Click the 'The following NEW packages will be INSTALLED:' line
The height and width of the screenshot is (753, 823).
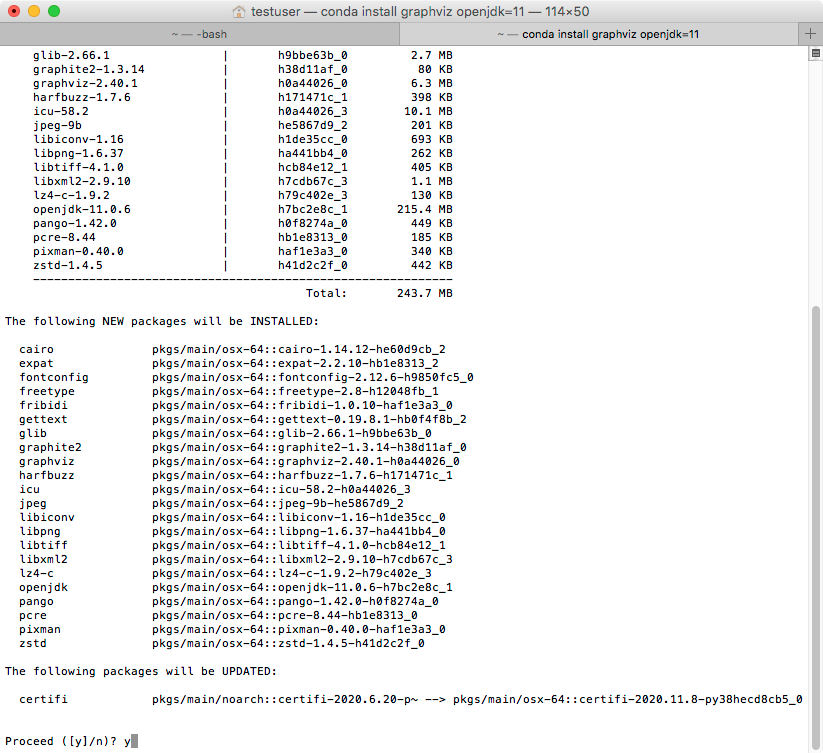click(162, 321)
